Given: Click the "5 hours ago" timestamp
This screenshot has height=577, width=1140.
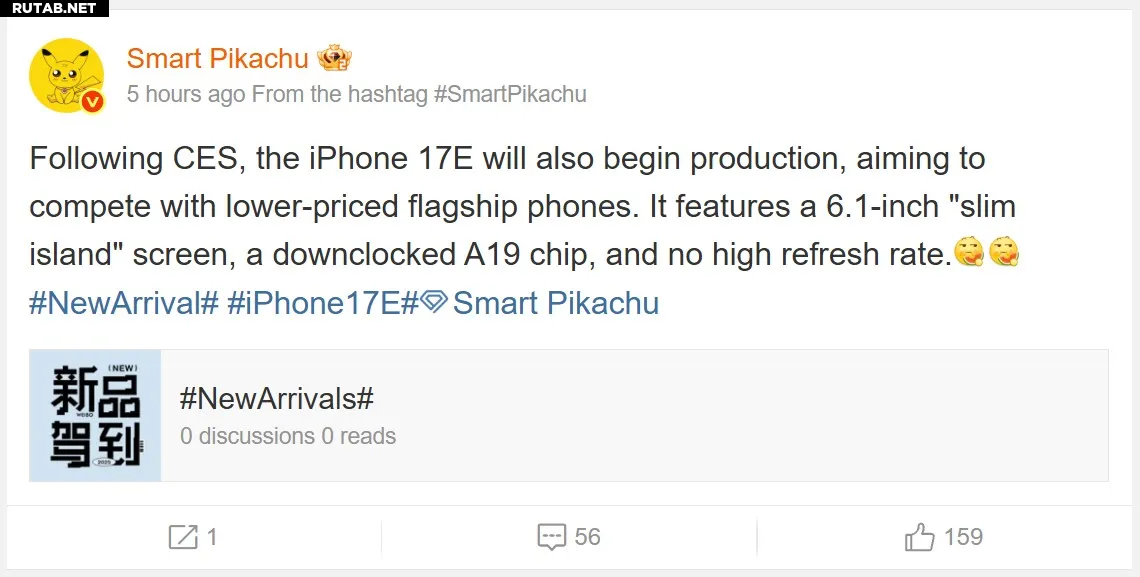Looking at the screenshot, I should click(x=186, y=94).
